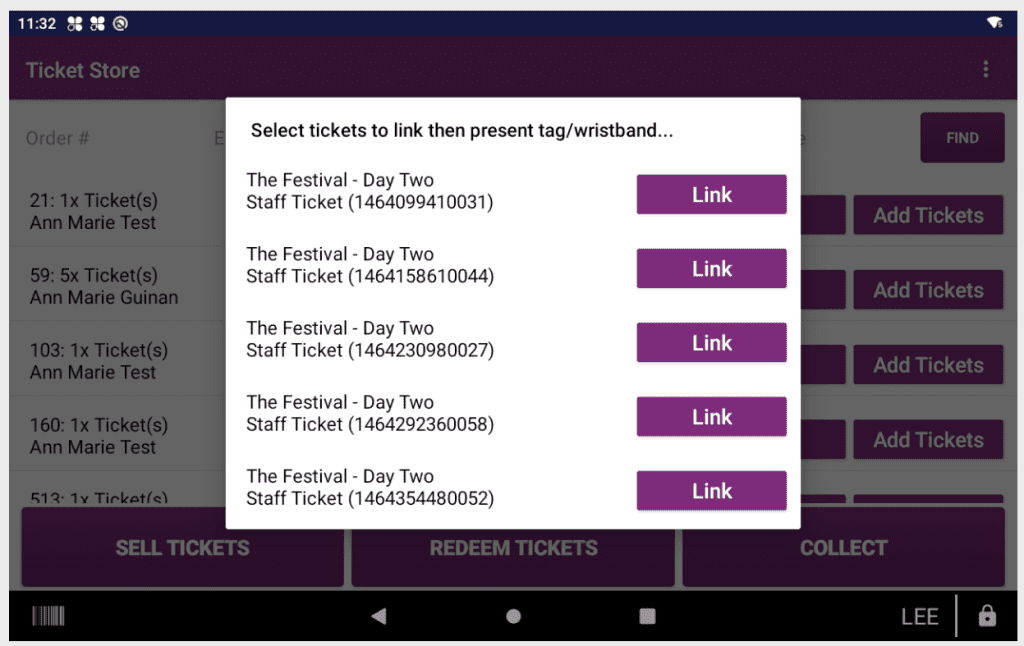Image resolution: width=1024 pixels, height=646 pixels.
Task: Tap the SELL TICKETS button
Action: [x=182, y=548]
